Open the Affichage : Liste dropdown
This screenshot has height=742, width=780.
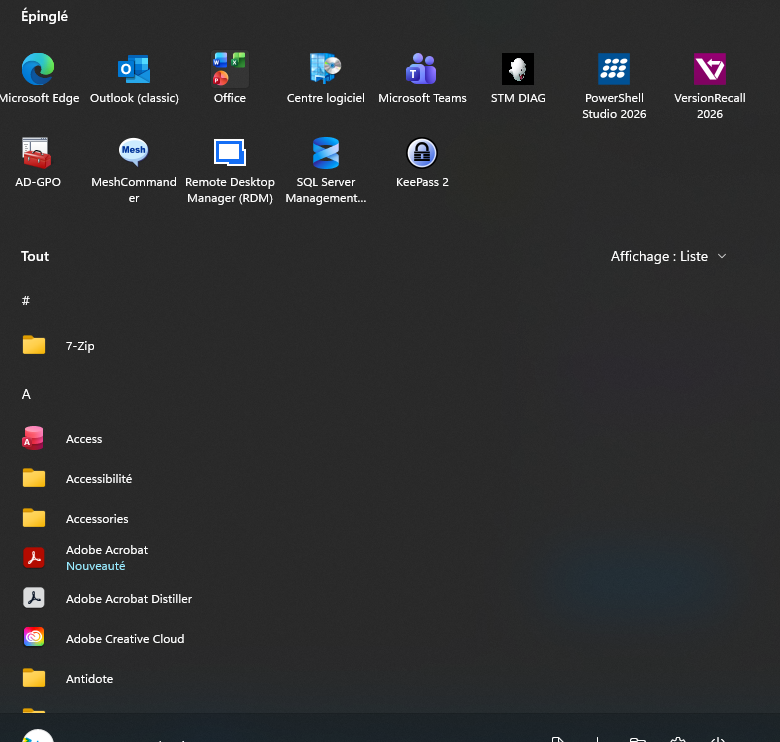tap(669, 256)
